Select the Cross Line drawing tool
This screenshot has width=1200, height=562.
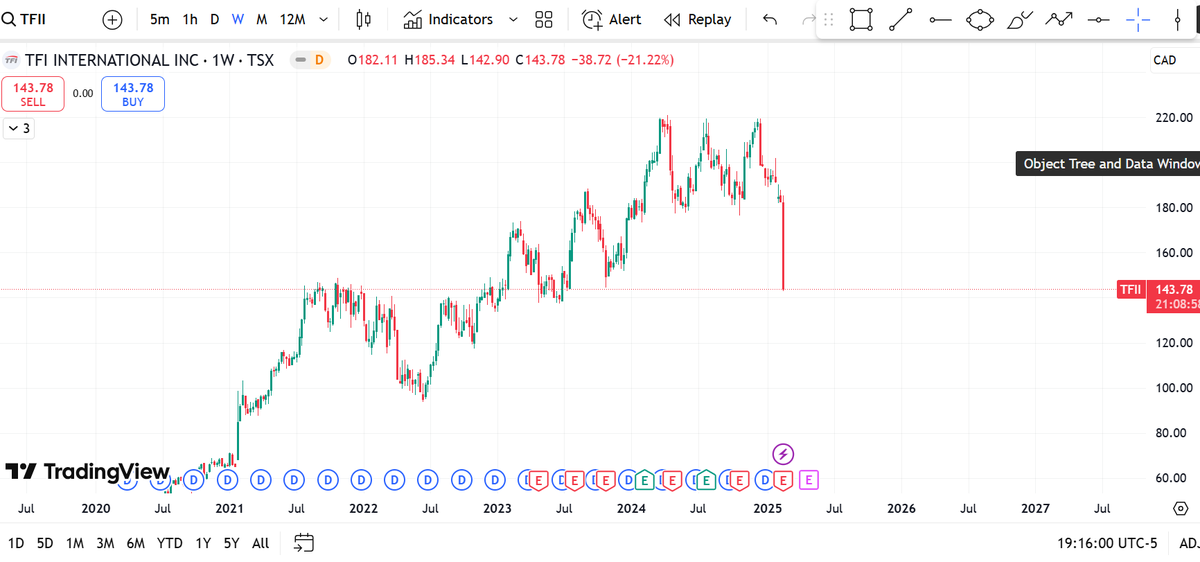coord(1138,19)
